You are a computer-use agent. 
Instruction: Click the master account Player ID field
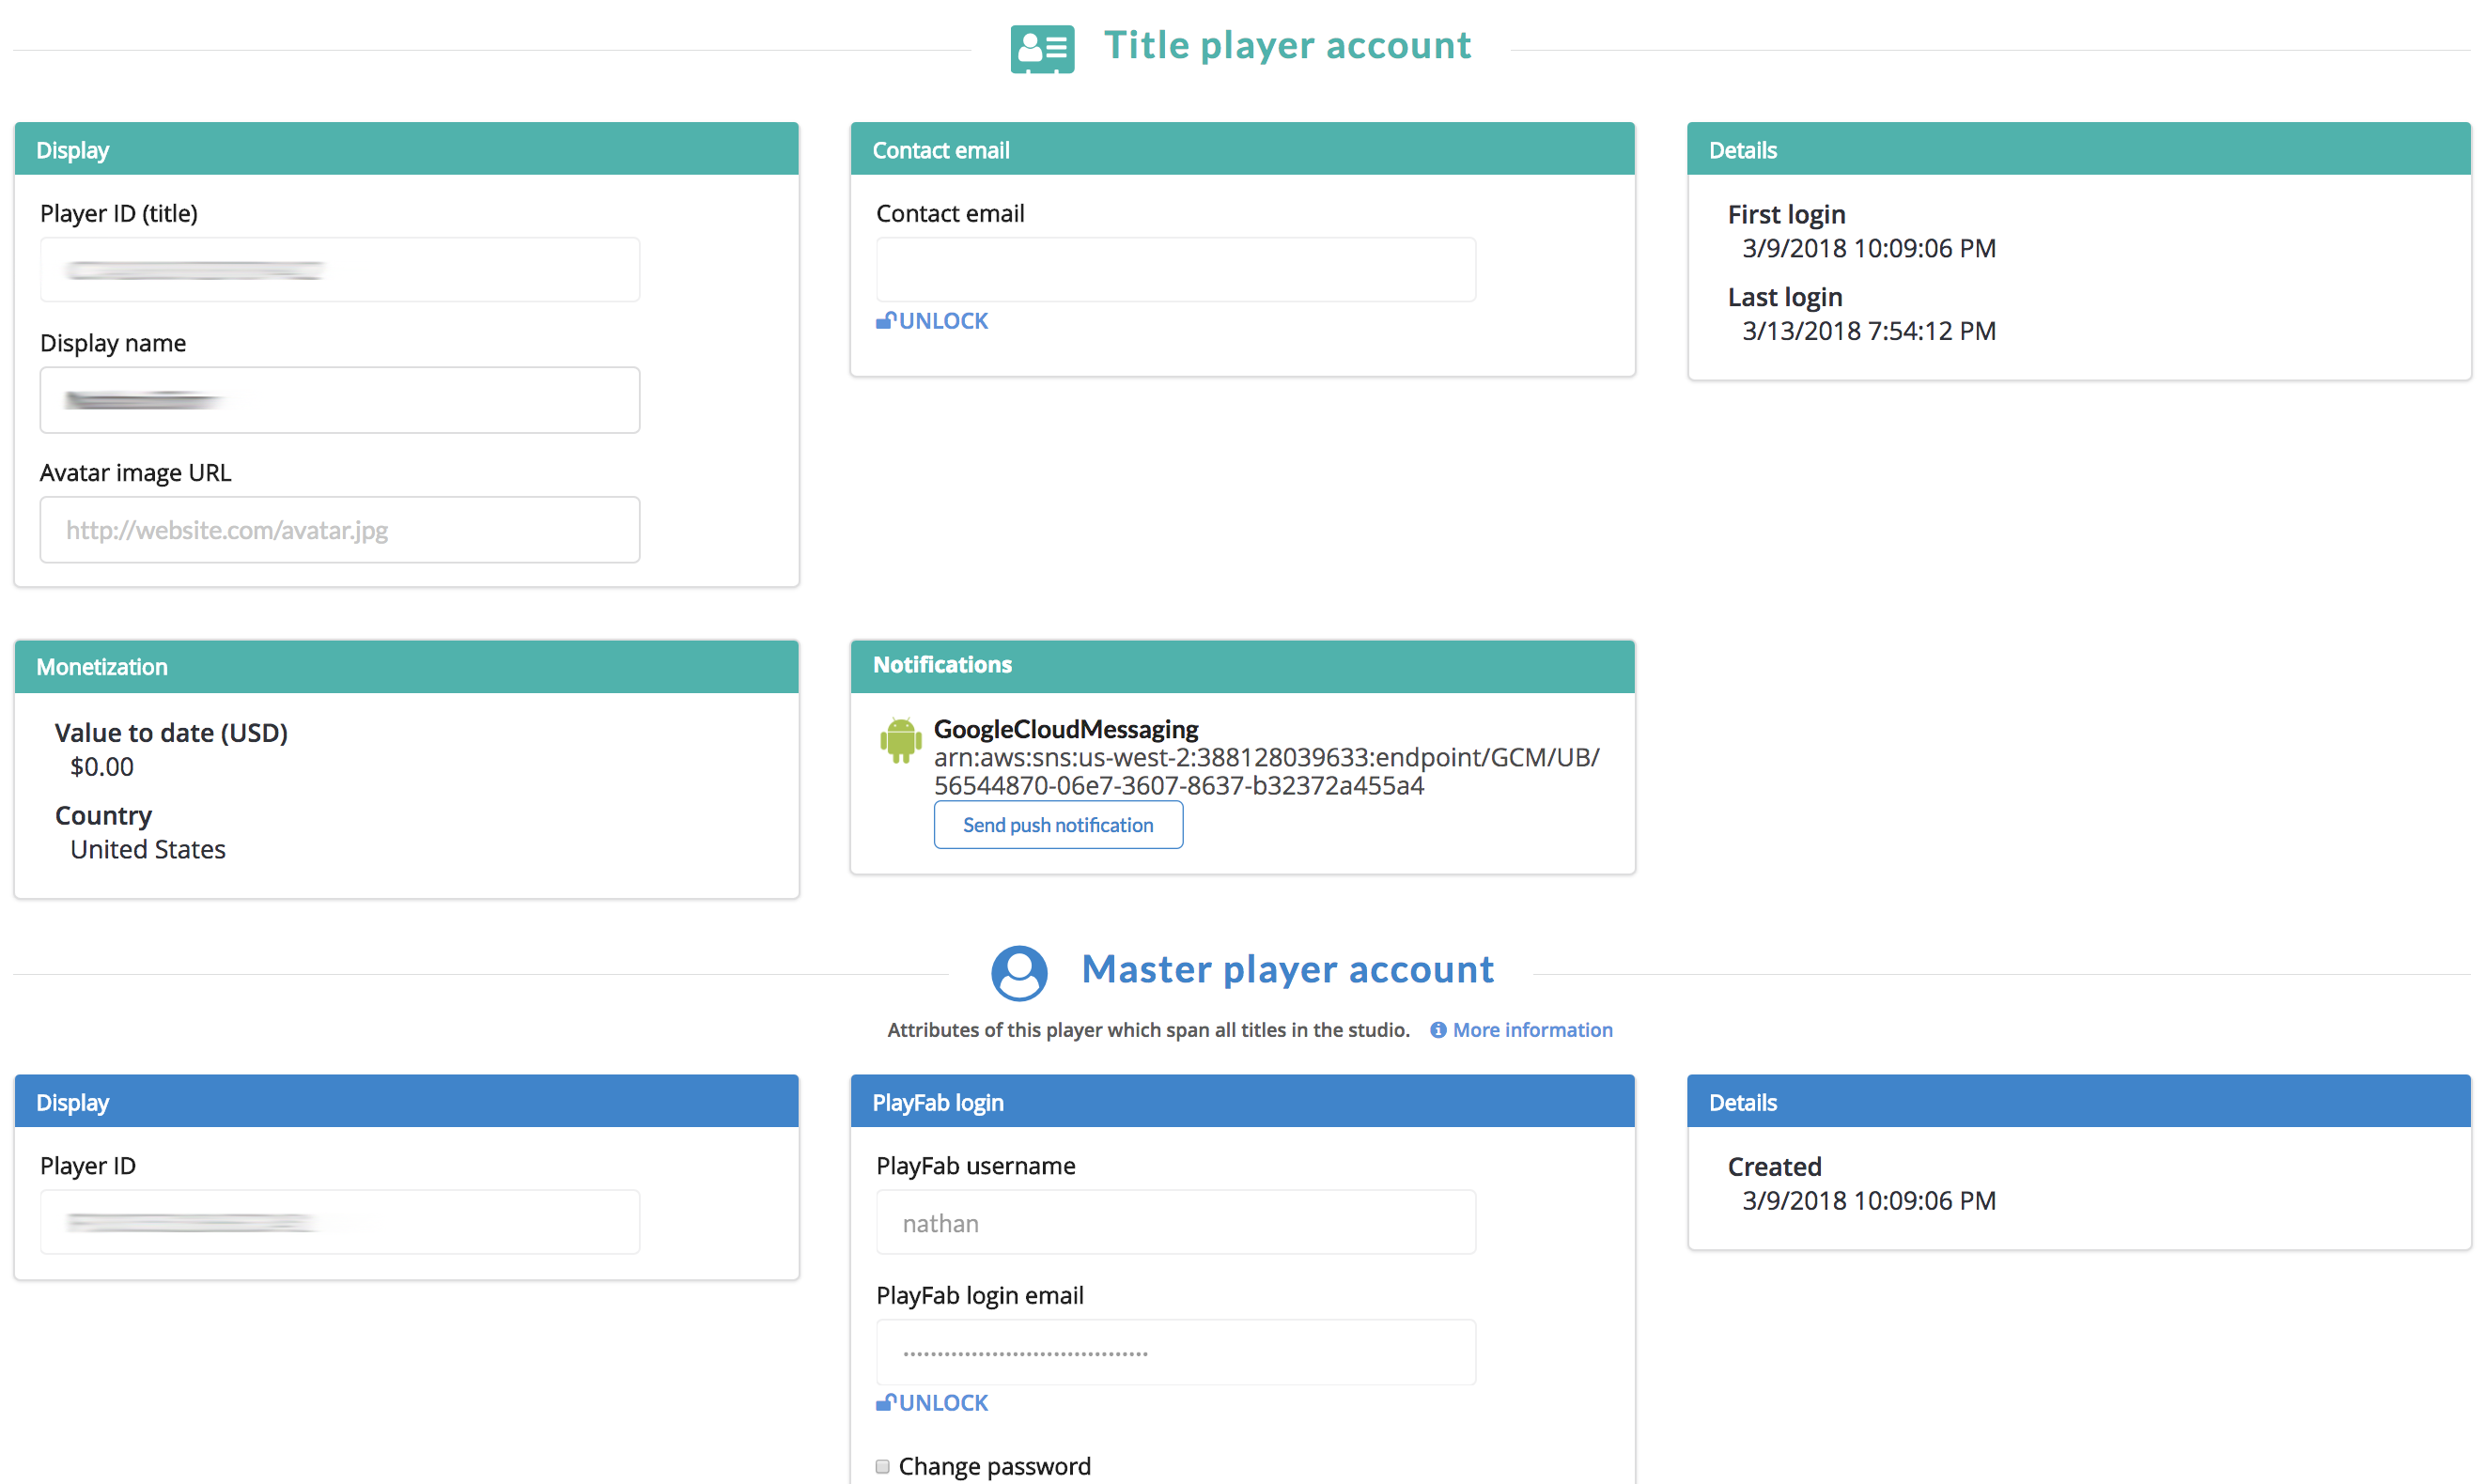[339, 1221]
